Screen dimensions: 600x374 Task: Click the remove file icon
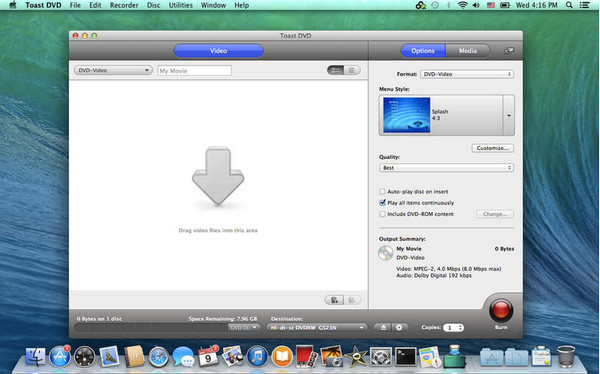pos(352,300)
